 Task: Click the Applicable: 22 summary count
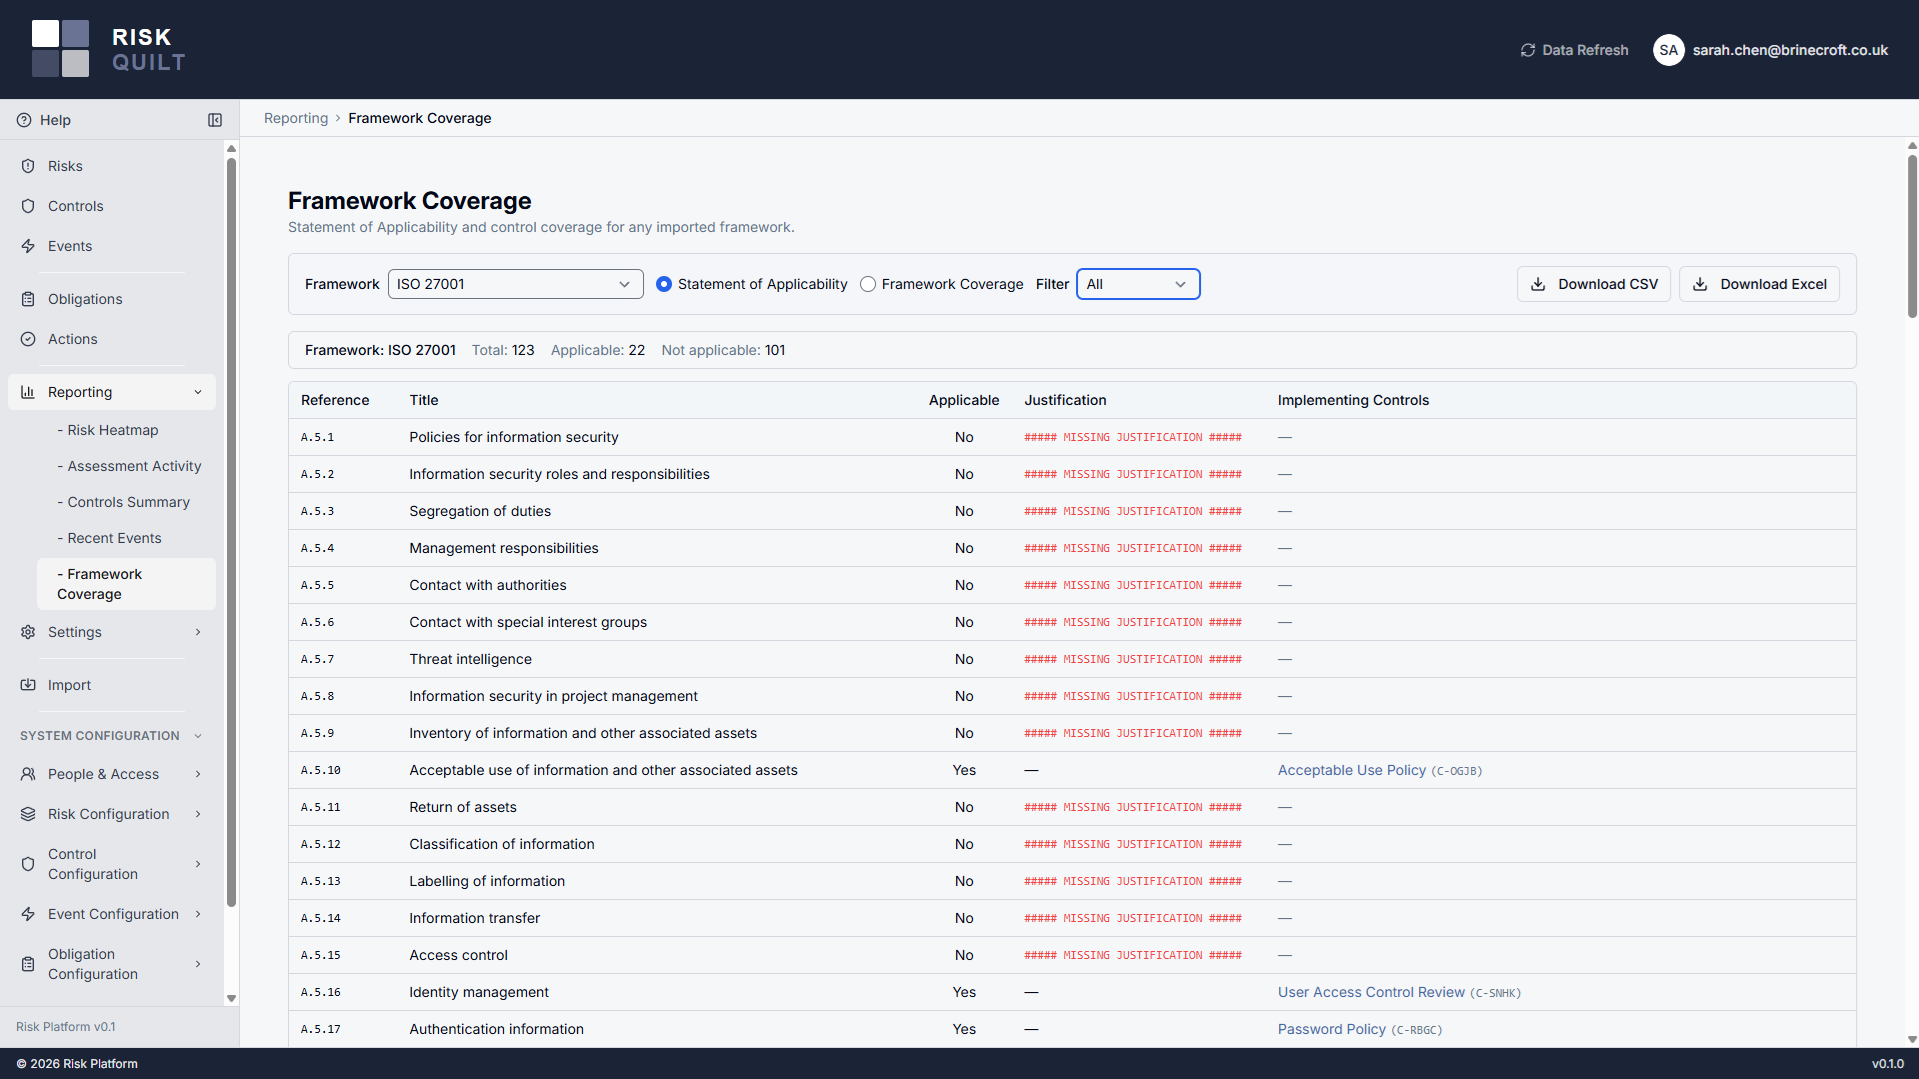tap(597, 350)
